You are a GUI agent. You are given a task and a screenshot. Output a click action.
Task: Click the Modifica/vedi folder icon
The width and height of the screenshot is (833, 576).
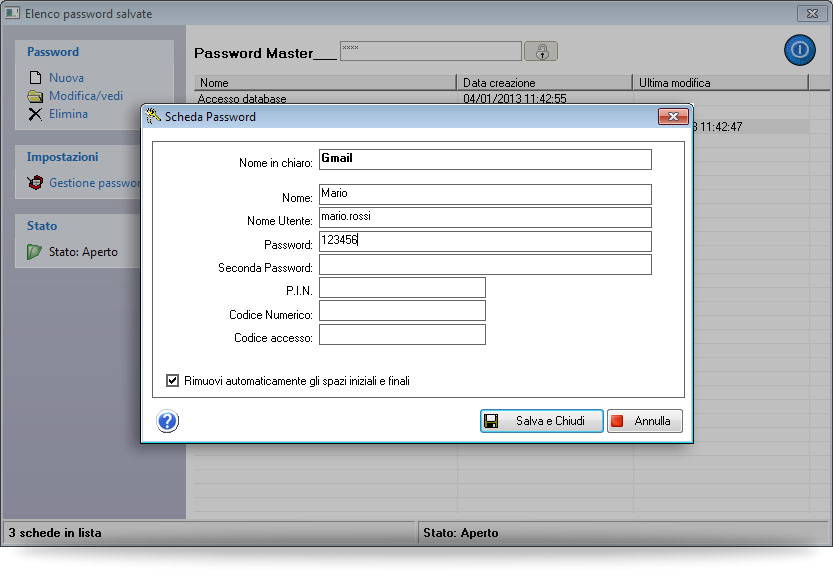pyautogui.click(x=35, y=96)
